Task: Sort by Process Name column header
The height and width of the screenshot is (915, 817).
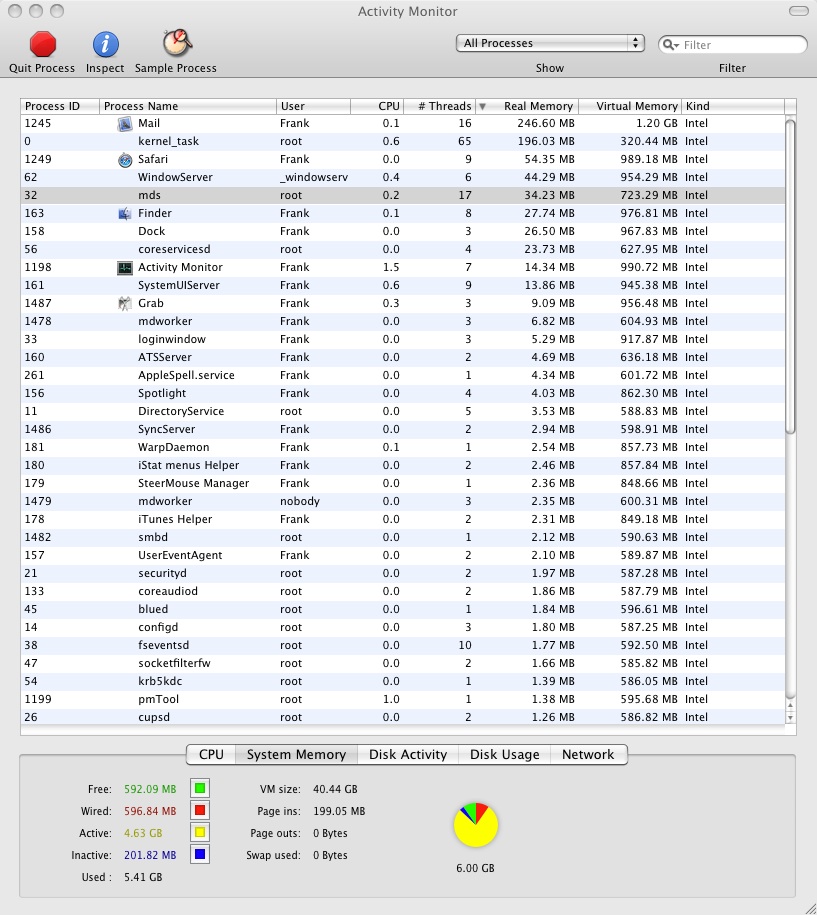Action: tap(188, 106)
